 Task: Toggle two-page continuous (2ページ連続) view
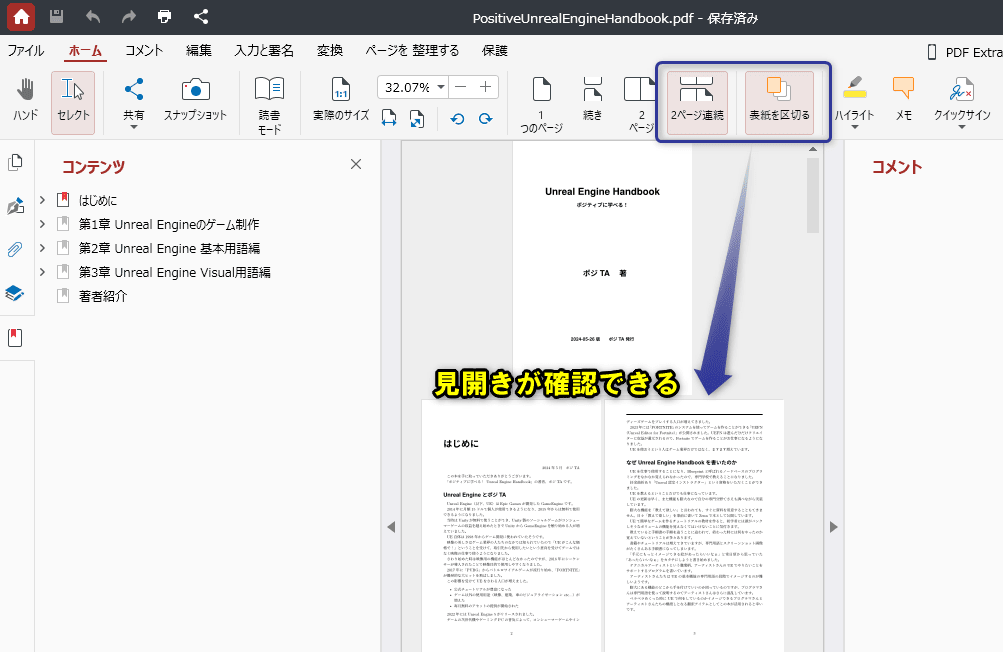[x=697, y=102]
